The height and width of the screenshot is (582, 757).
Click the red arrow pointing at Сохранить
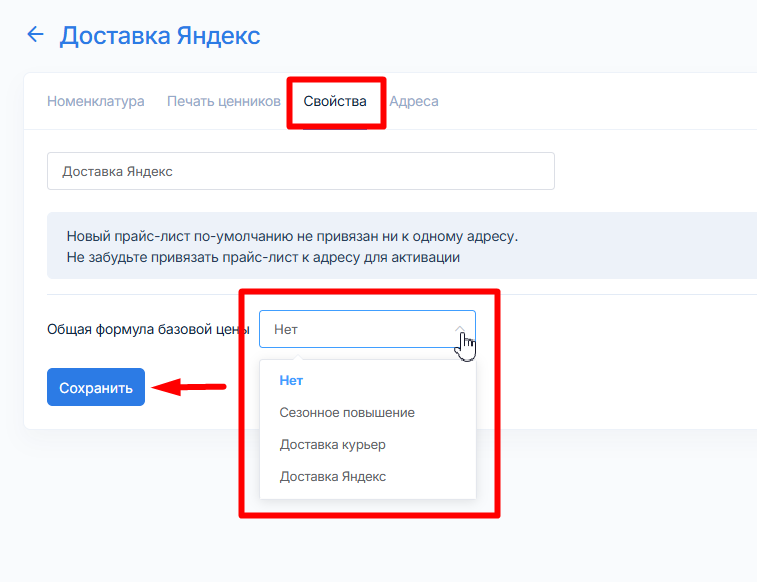pyautogui.click(x=193, y=387)
